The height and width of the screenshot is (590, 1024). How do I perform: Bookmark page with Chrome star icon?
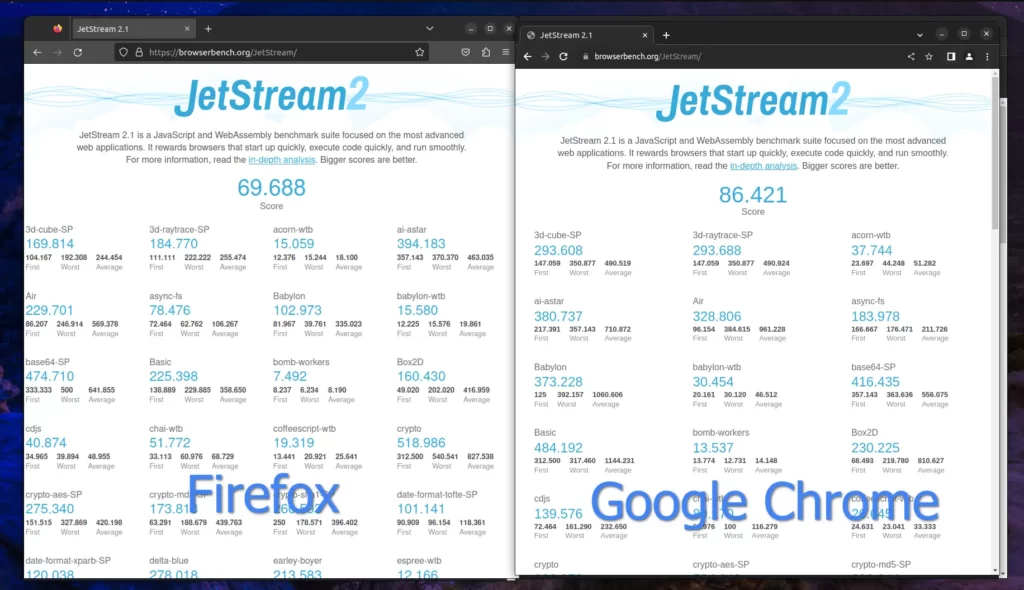(x=929, y=57)
